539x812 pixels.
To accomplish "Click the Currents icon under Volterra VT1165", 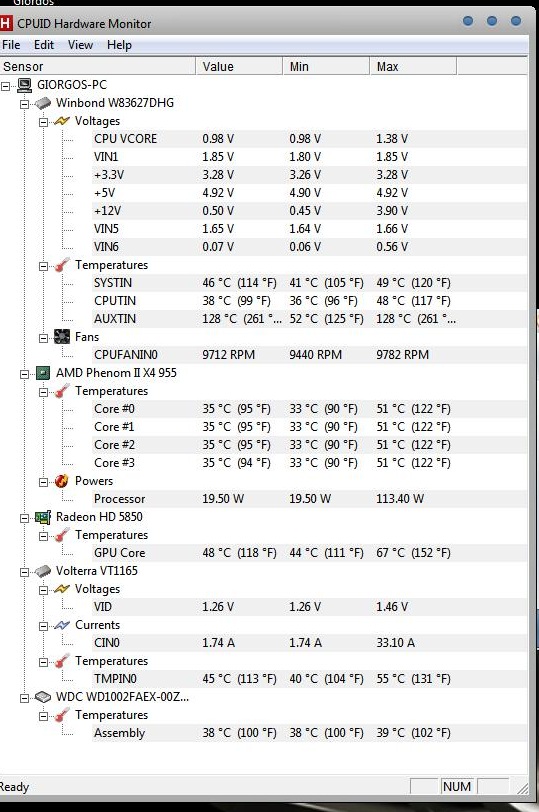I will 62,625.
